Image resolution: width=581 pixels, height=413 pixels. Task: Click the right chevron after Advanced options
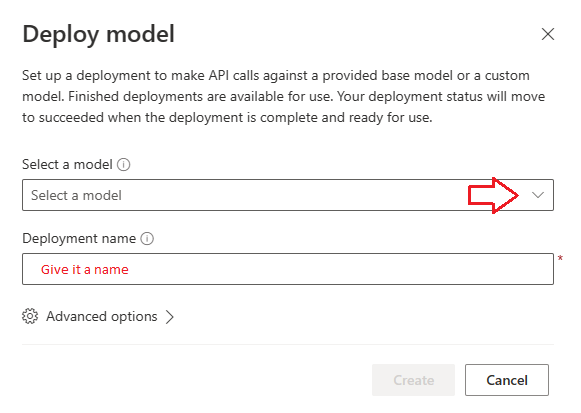170,317
